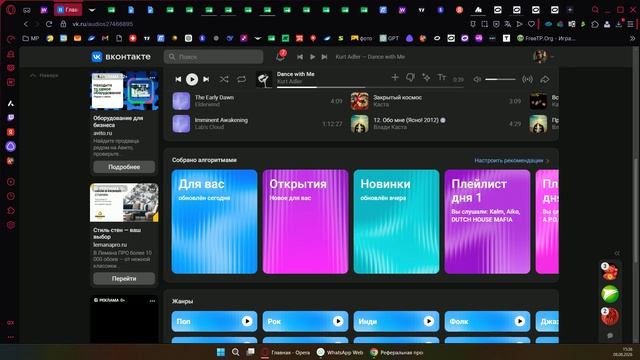
Task: Toggle broadcasting music to status
Action: pyautogui.click(x=527, y=79)
